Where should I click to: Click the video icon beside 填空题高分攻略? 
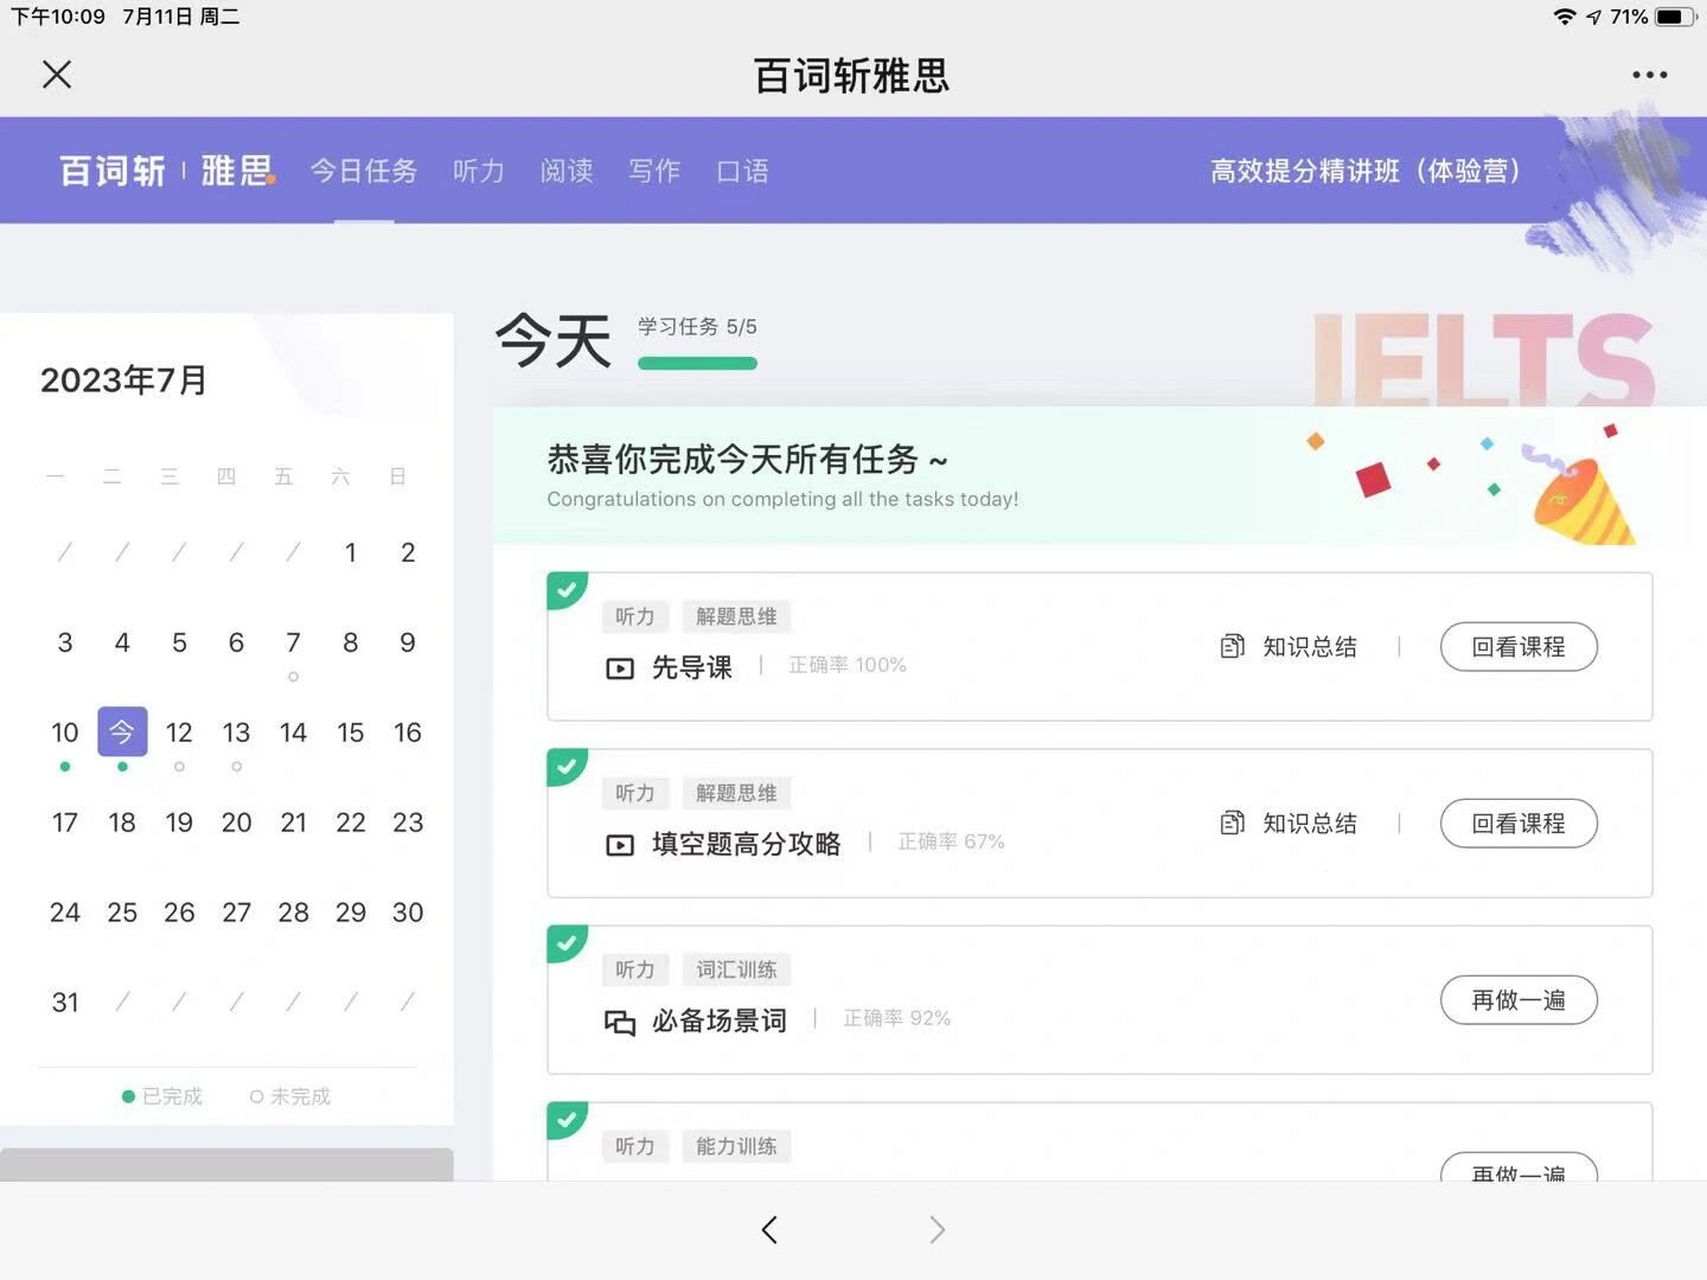[x=620, y=845]
